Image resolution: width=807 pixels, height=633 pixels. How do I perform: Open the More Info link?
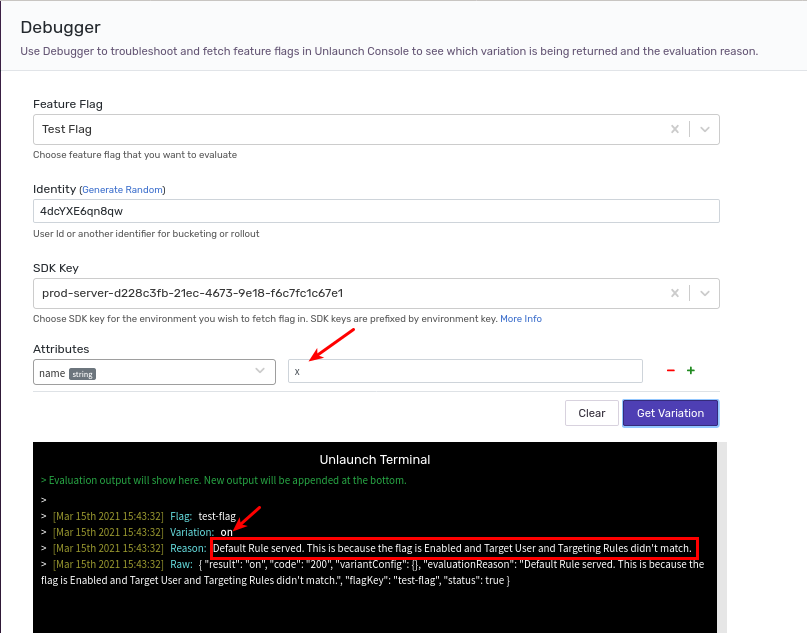(521, 319)
